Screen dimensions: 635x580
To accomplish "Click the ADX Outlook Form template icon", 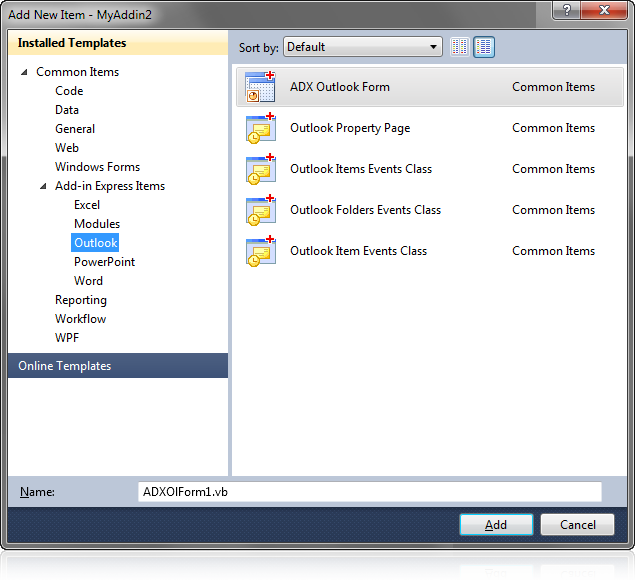I will pos(260,87).
